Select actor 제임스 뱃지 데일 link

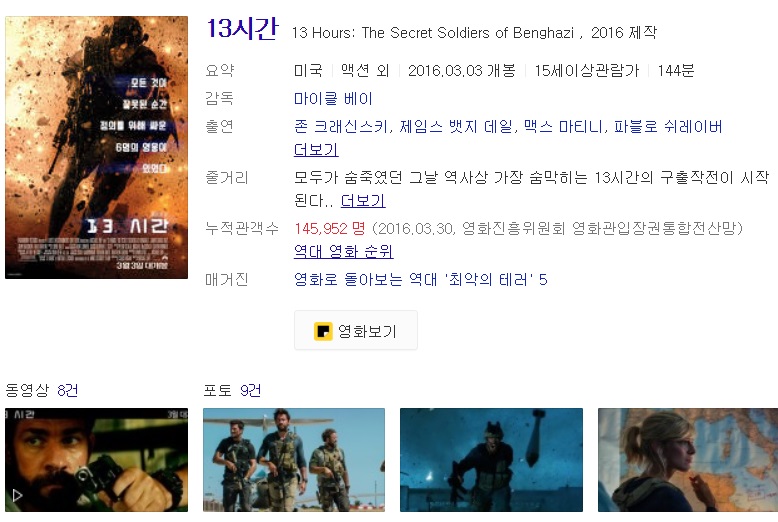(455, 127)
